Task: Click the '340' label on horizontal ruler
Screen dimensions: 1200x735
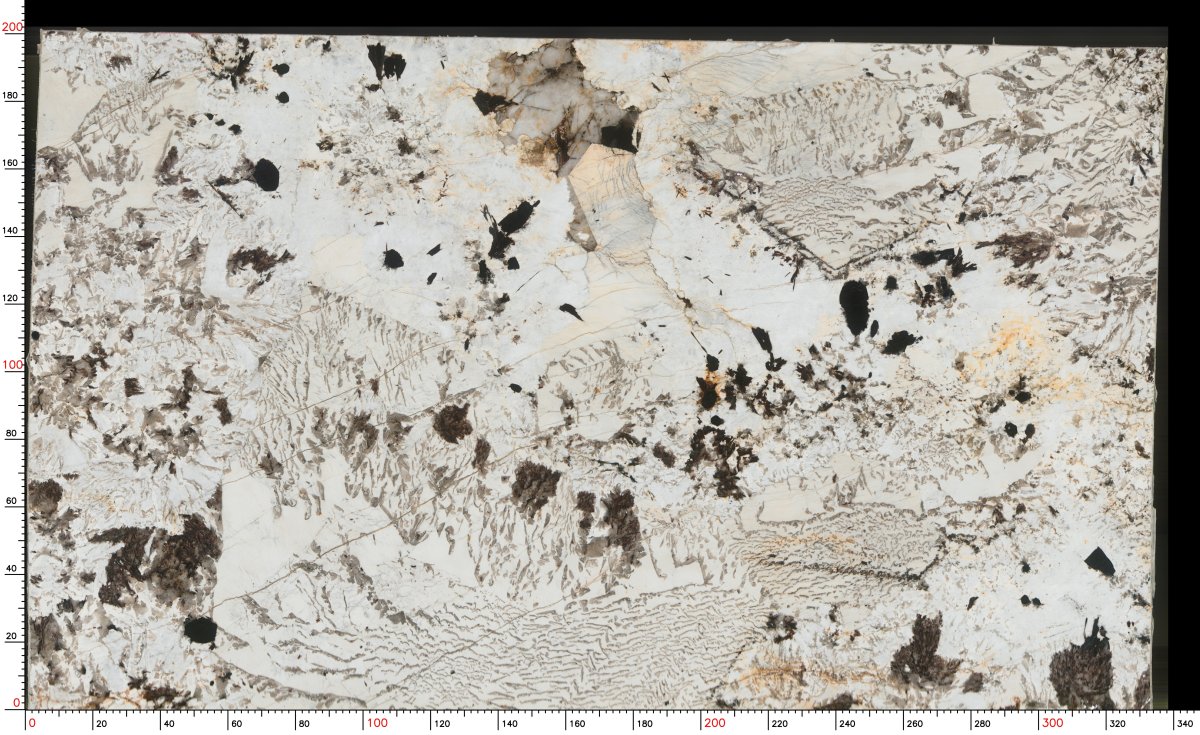Action: (x=1185, y=722)
